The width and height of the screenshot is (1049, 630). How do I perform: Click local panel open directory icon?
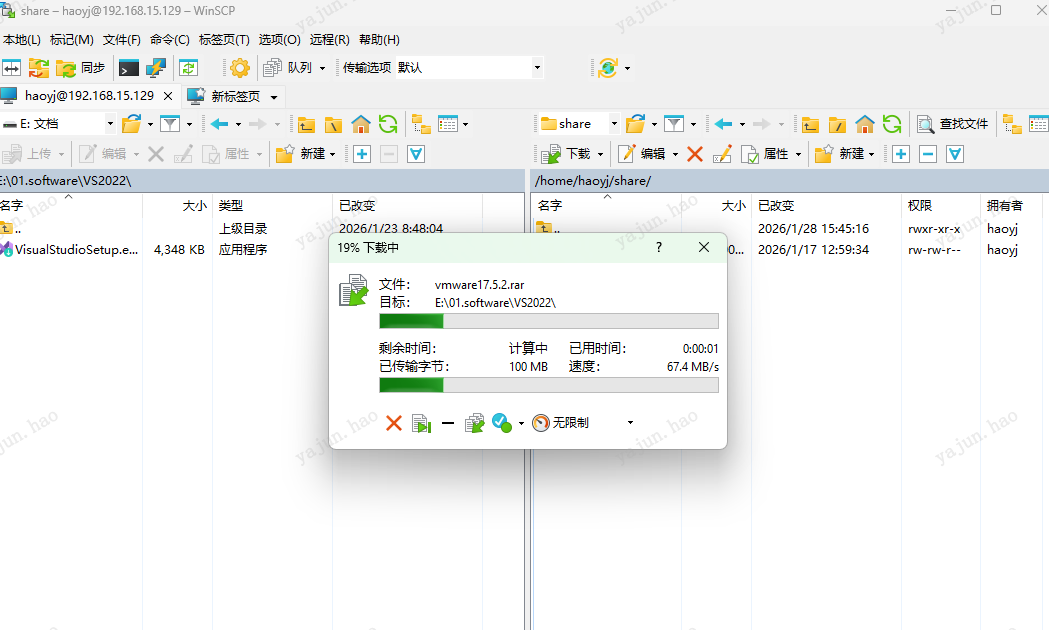132,124
